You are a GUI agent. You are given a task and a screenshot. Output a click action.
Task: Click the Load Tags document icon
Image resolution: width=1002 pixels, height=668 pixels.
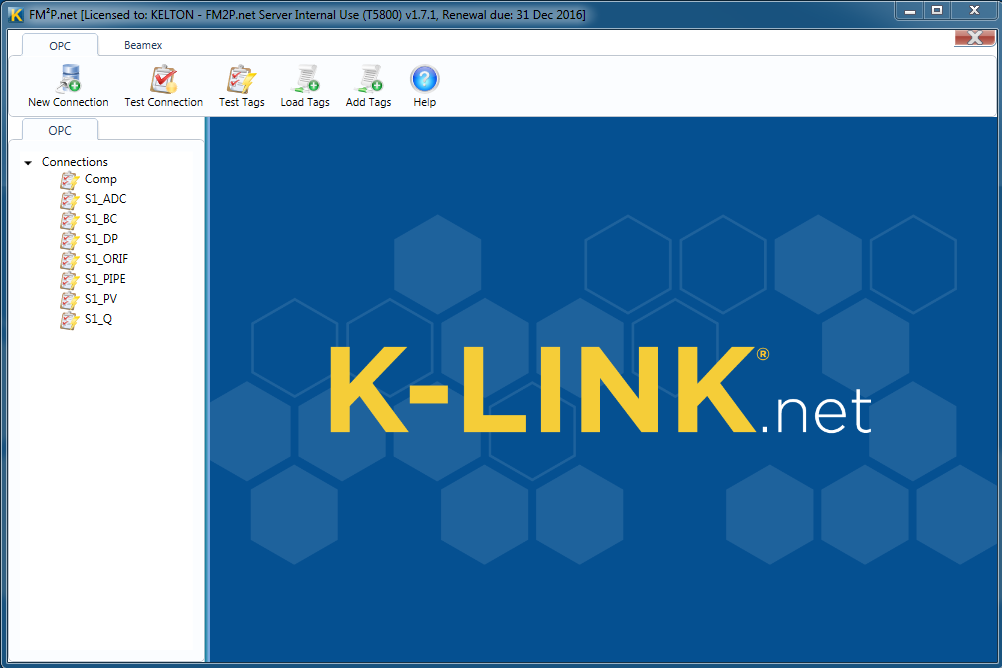tap(305, 79)
